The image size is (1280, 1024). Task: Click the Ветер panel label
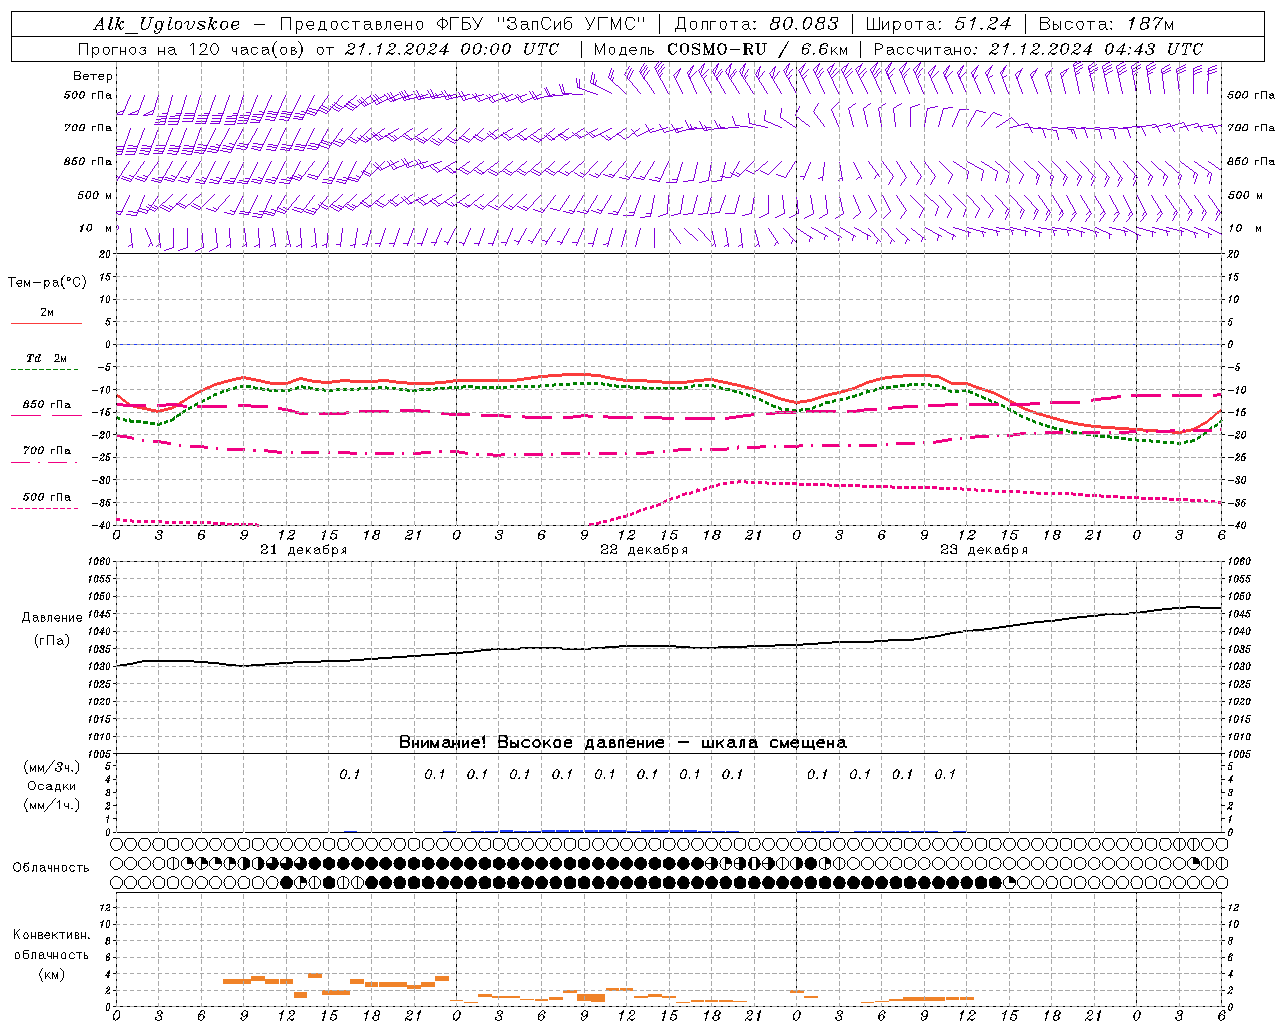(x=93, y=76)
